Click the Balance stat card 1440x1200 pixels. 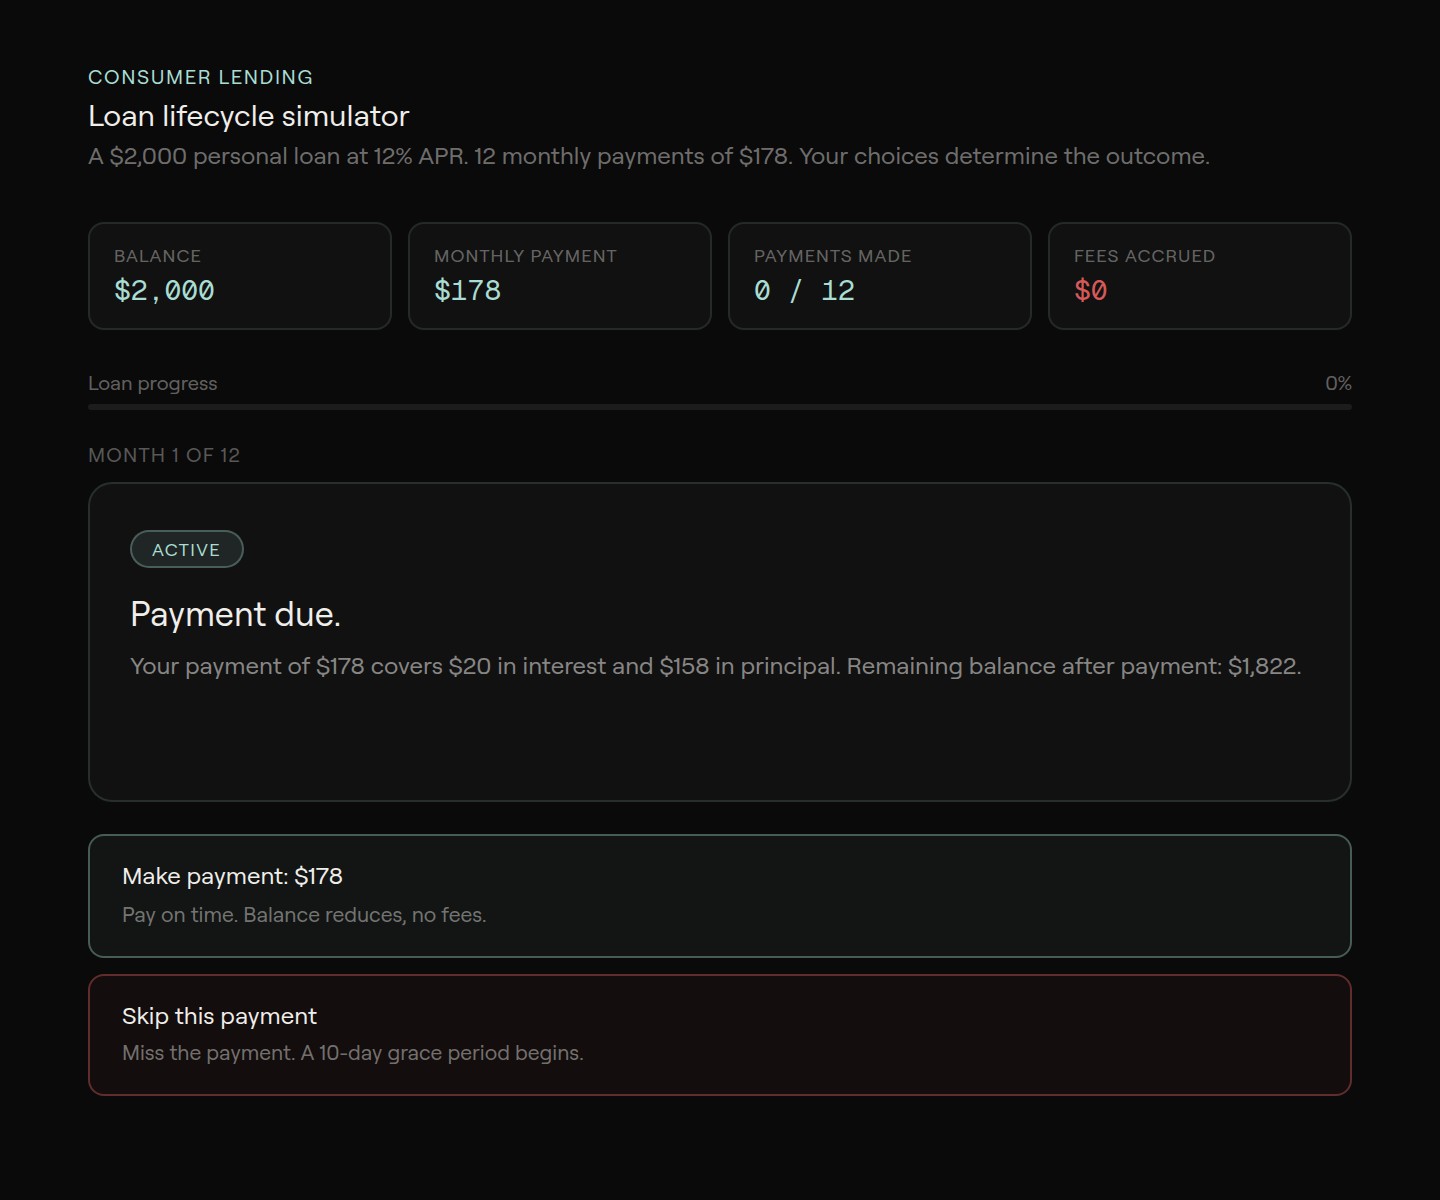coord(239,276)
